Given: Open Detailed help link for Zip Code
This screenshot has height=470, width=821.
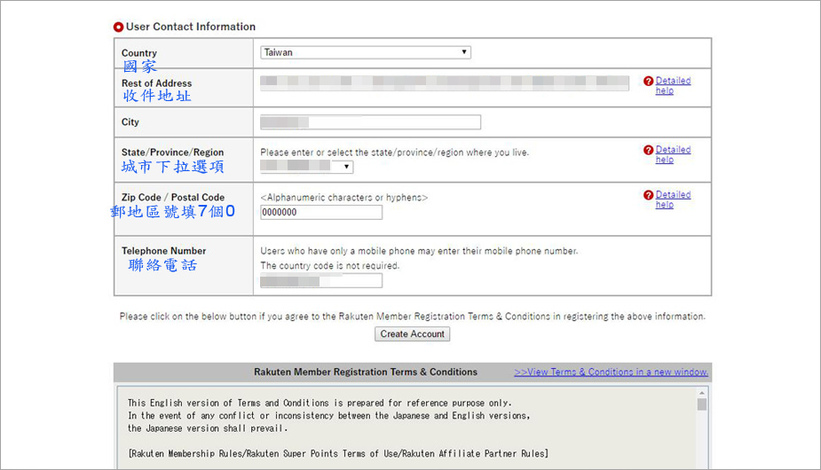Looking at the screenshot, I should [672, 200].
